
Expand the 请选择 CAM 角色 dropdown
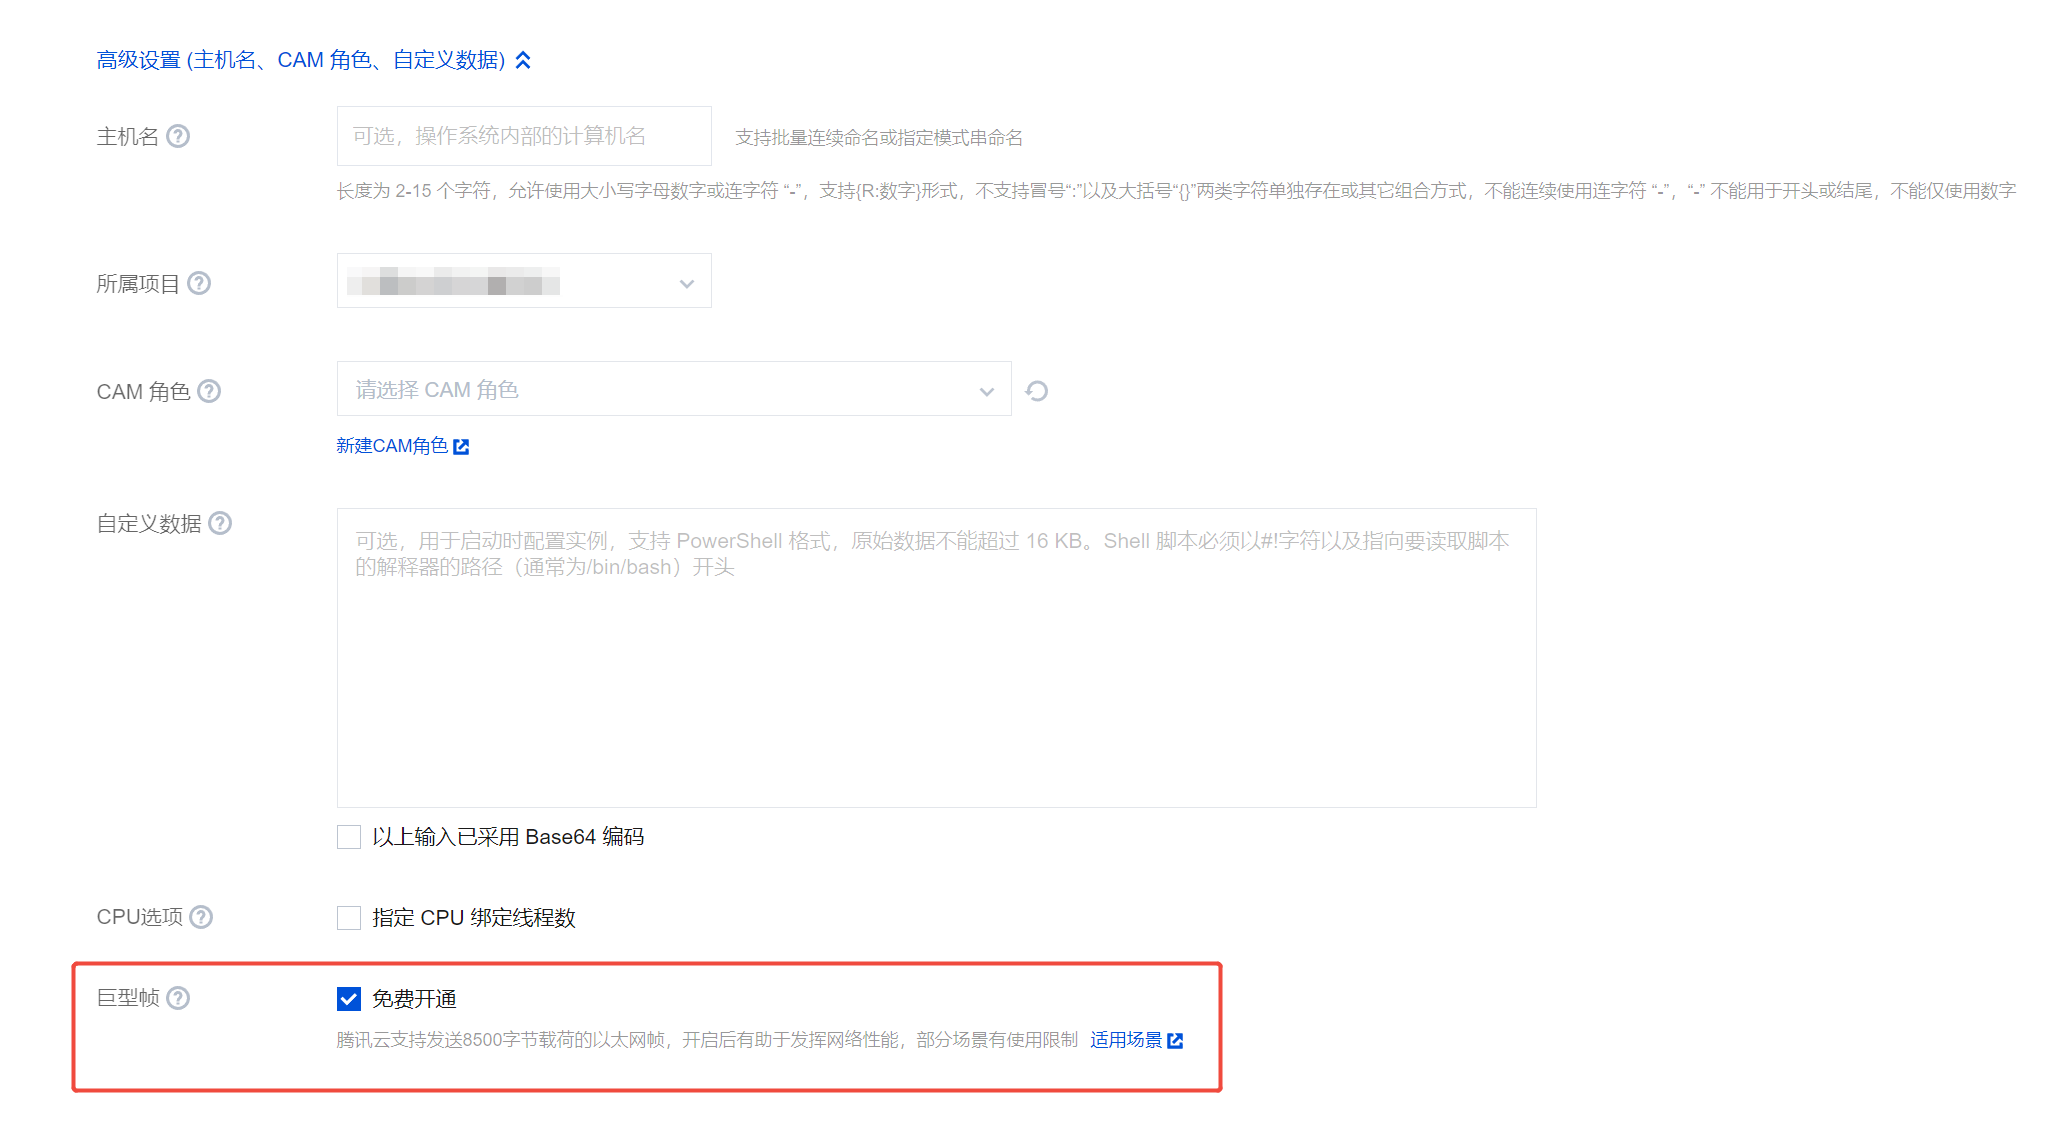pyautogui.click(x=674, y=390)
